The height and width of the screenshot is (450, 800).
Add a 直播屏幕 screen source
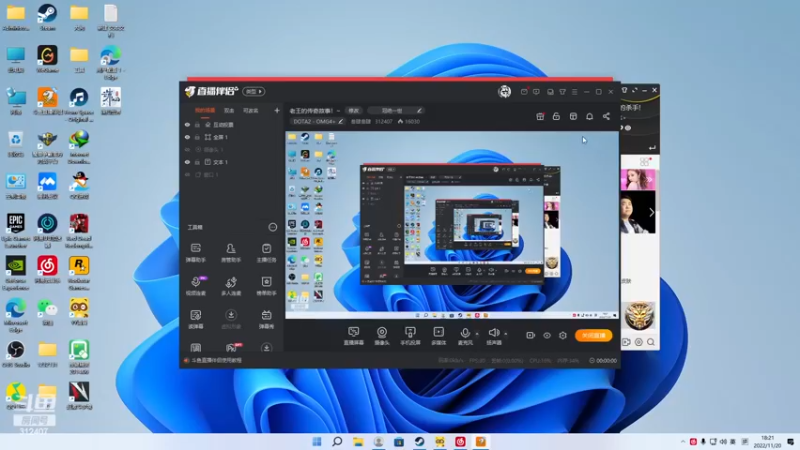(x=353, y=336)
